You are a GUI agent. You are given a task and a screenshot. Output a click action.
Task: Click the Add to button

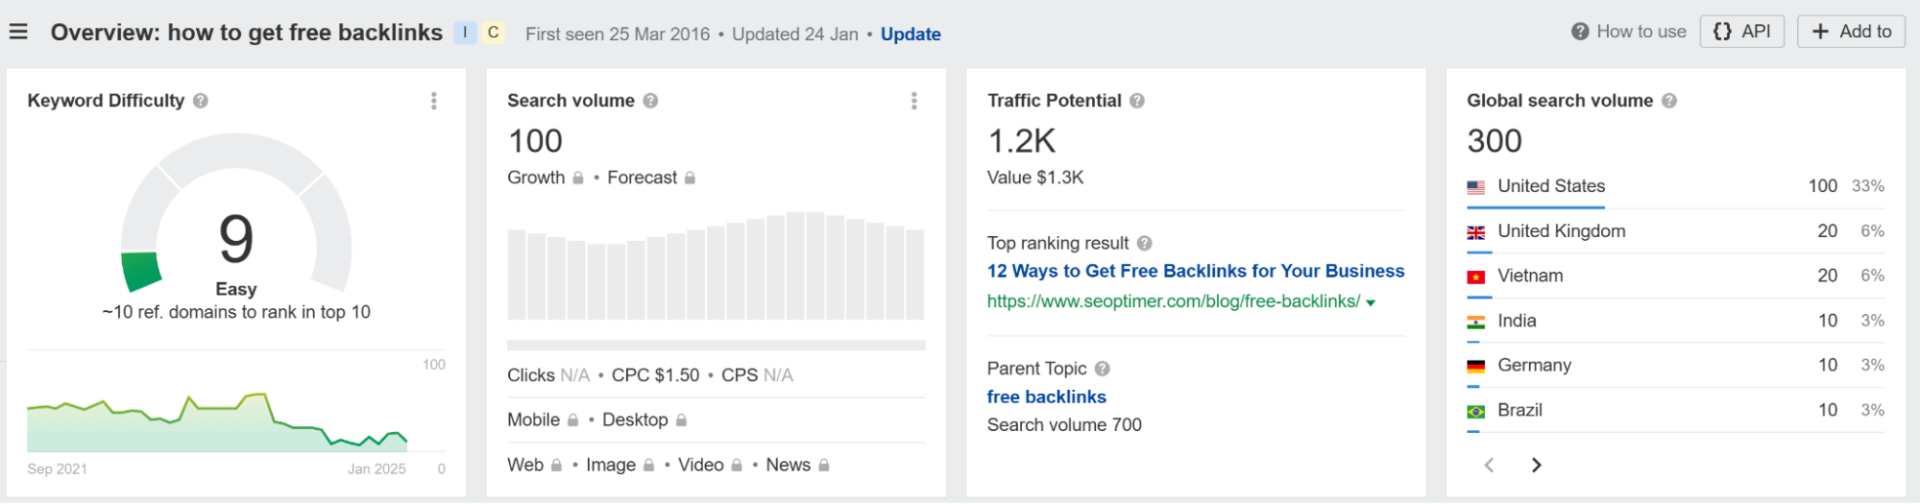[x=1851, y=32]
